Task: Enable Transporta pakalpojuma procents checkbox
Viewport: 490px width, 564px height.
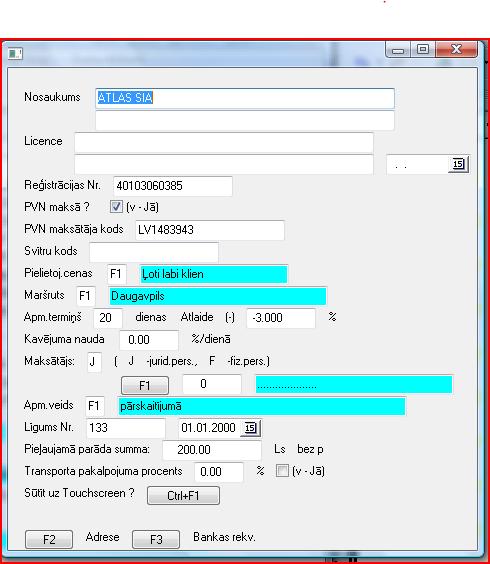Action: click(x=282, y=470)
